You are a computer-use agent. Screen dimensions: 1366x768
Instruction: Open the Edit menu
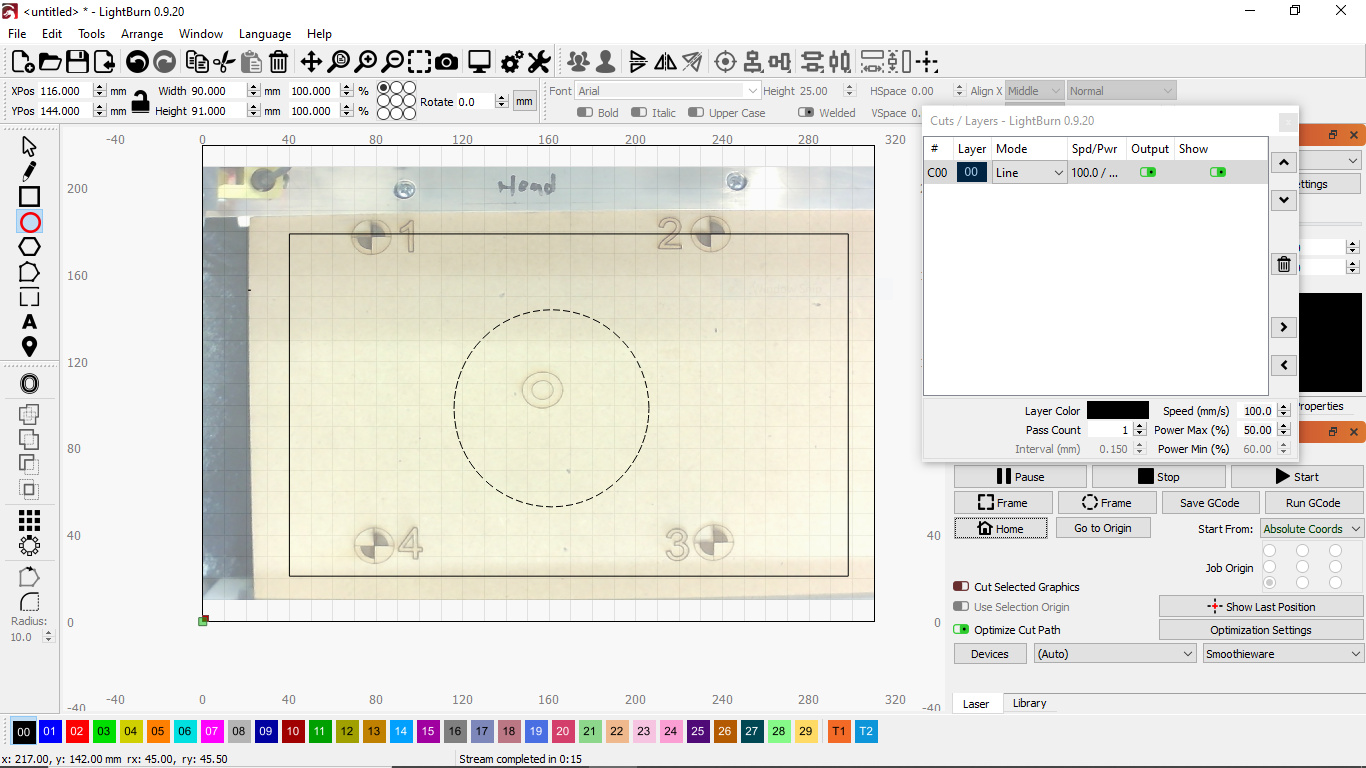(x=52, y=34)
